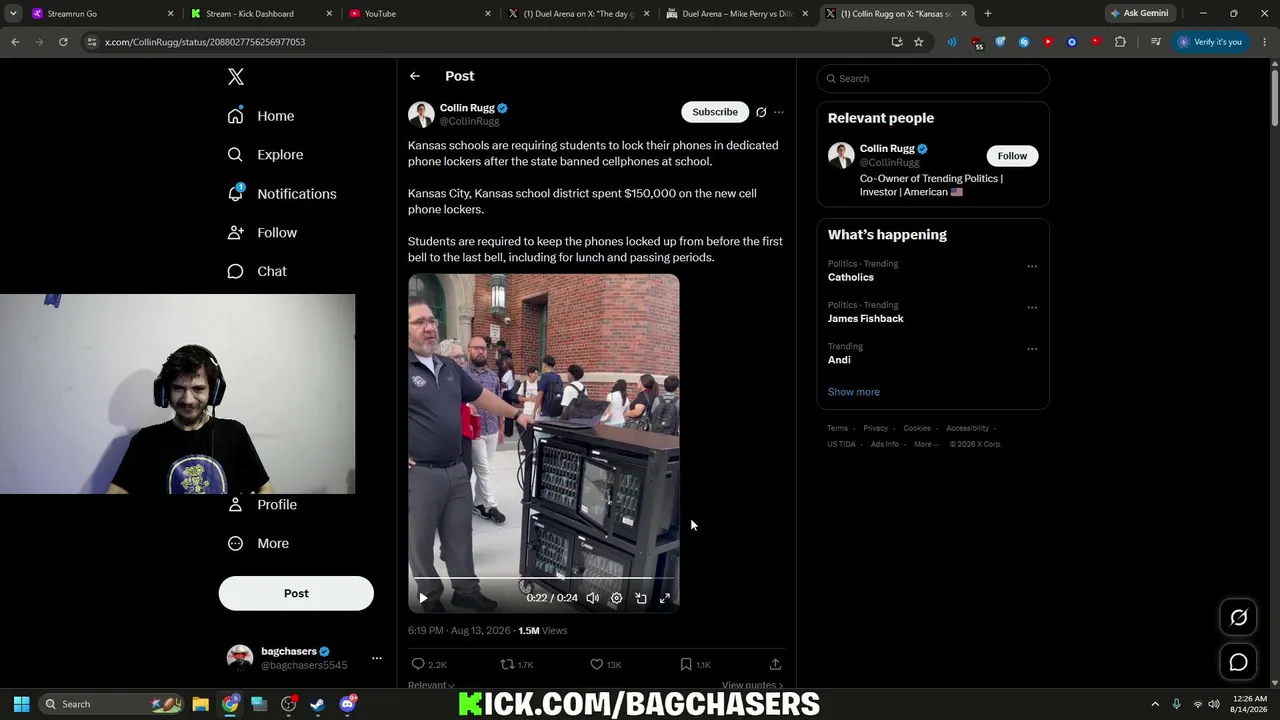Click the Verify it's you profile button
1280x720 pixels.
click(1210, 42)
